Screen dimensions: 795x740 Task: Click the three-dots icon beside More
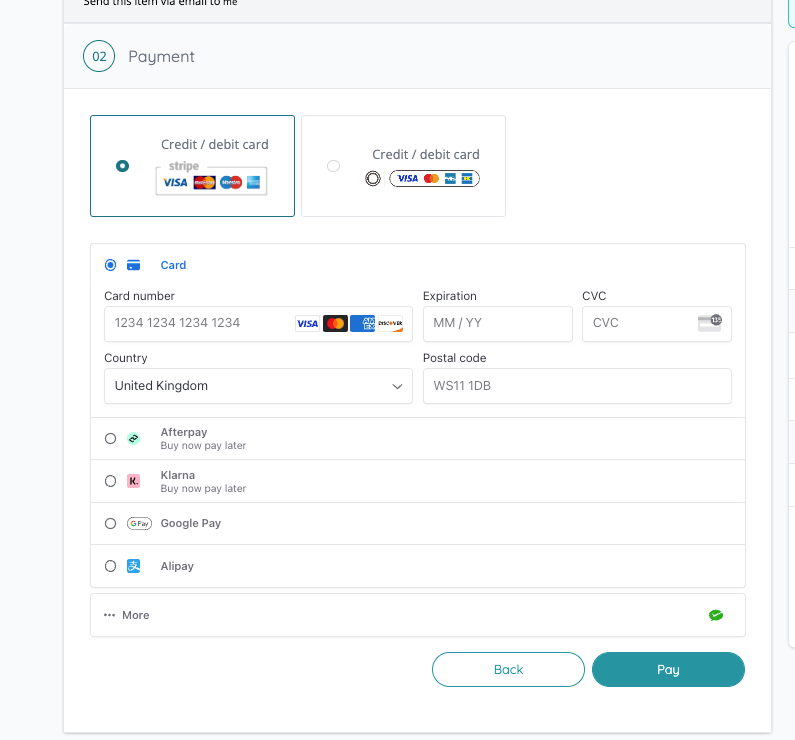pyautogui.click(x=110, y=615)
